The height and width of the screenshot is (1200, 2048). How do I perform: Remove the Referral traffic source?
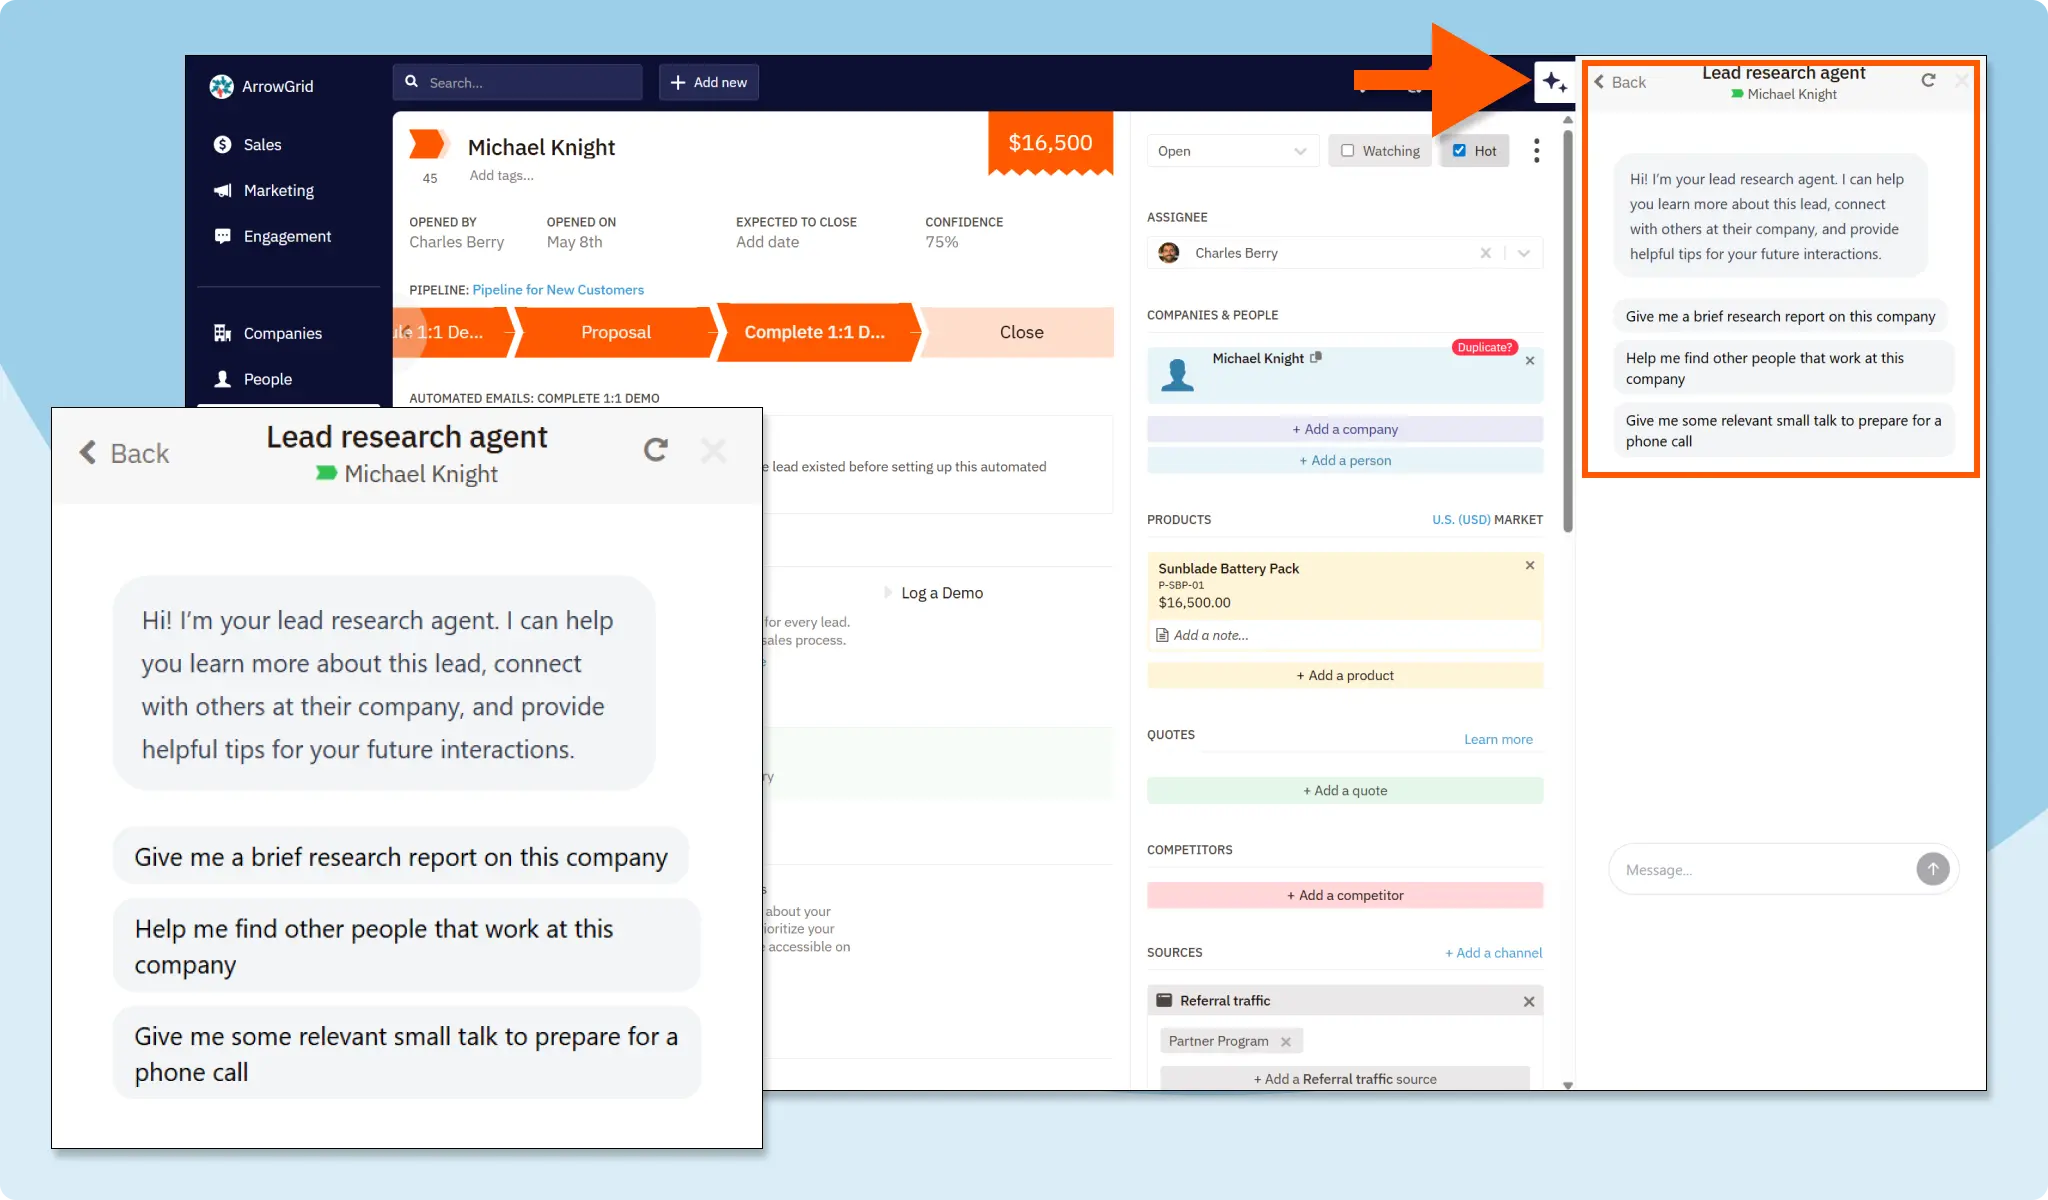coord(1528,1001)
